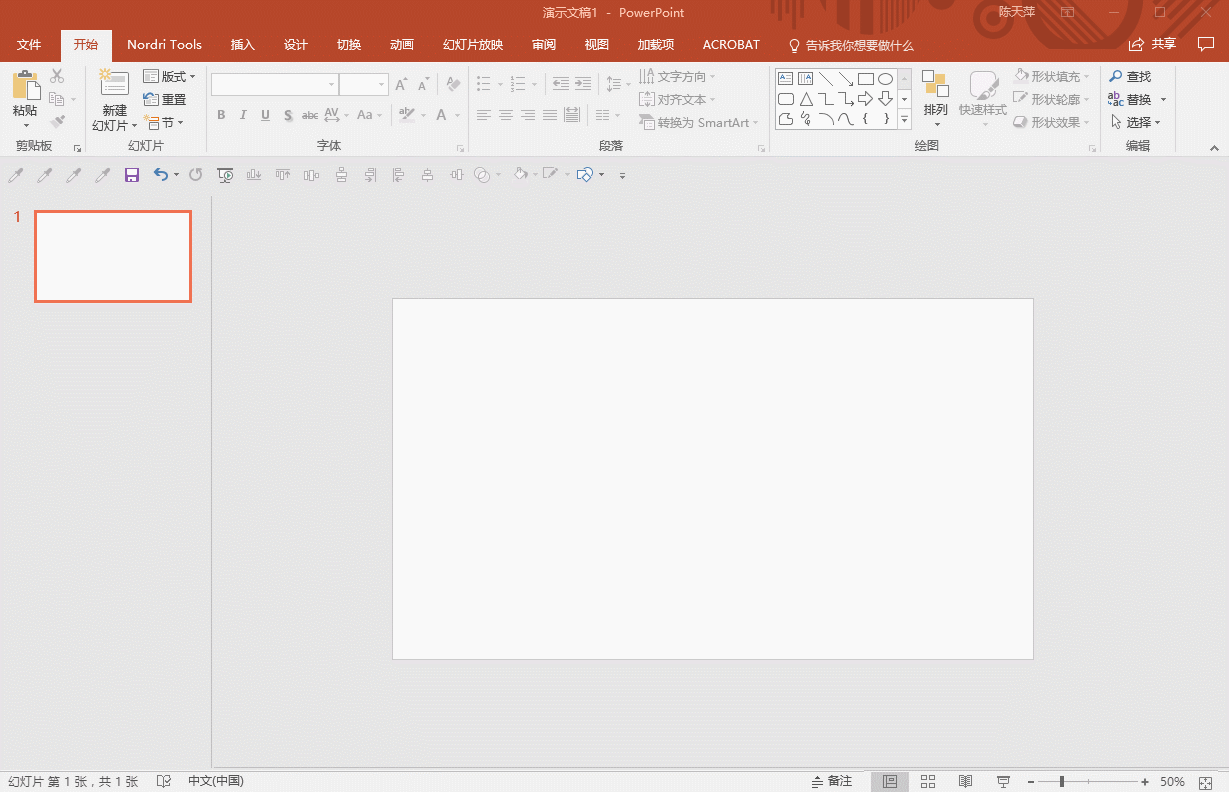Open 备注 Notes in the status bar
This screenshot has width=1229, height=792.
pyautogui.click(x=832, y=782)
